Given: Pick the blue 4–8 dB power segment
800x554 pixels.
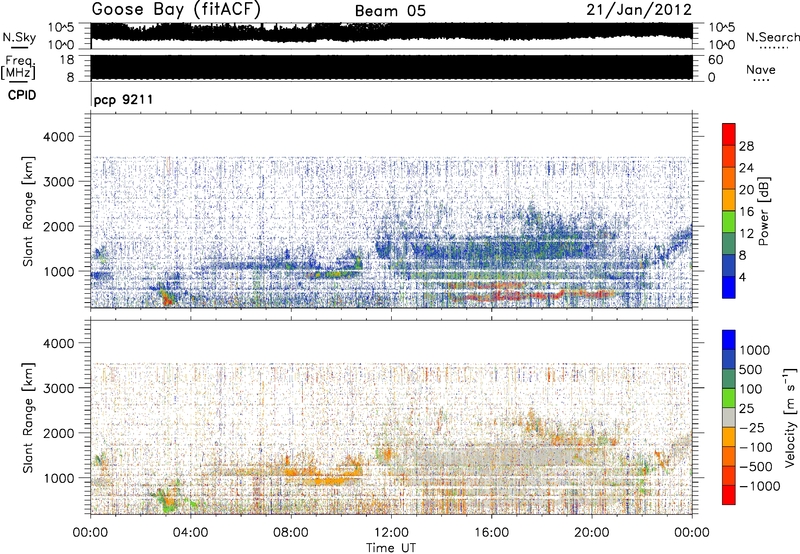Looking at the screenshot, I should pos(729,265).
